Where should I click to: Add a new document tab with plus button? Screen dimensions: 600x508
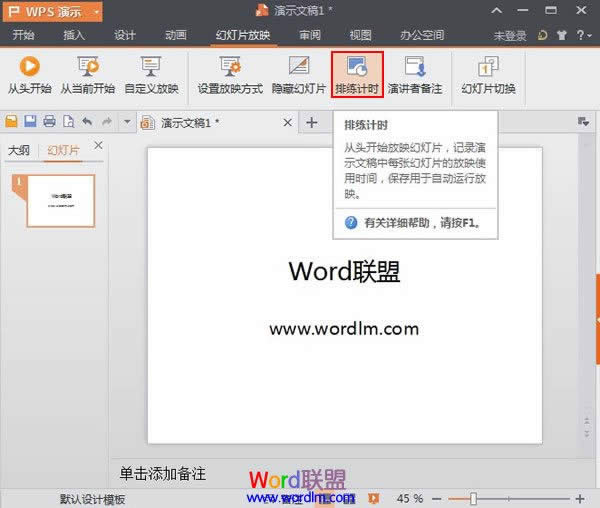(x=311, y=122)
